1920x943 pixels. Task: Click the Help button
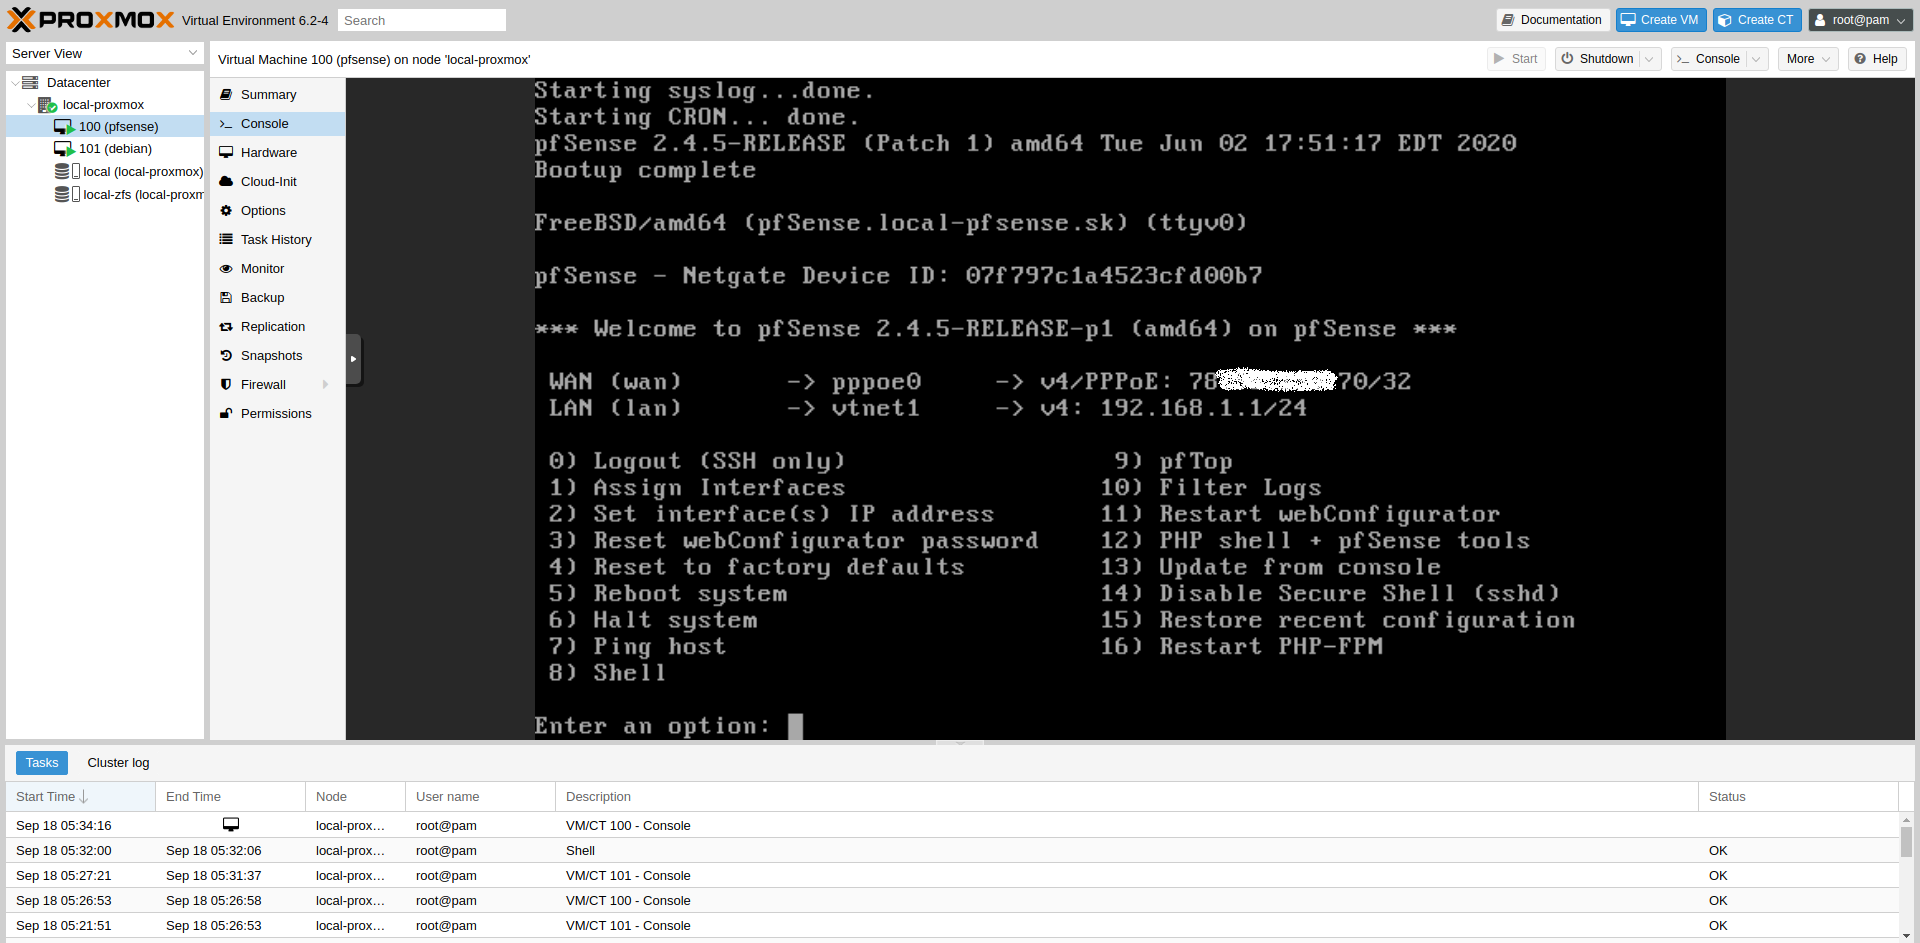pos(1876,59)
